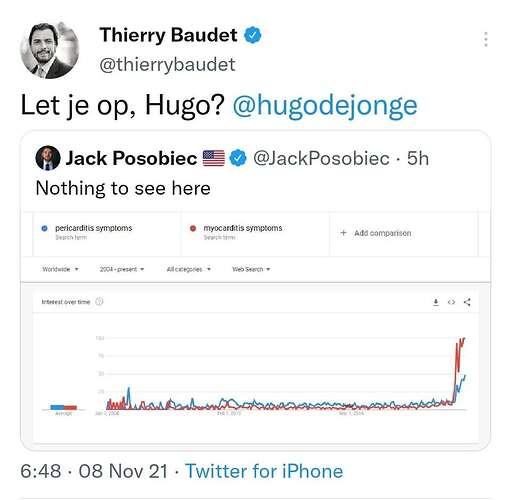Click the share chart icon
This screenshot has height=500, width=510.
point(467,302)
